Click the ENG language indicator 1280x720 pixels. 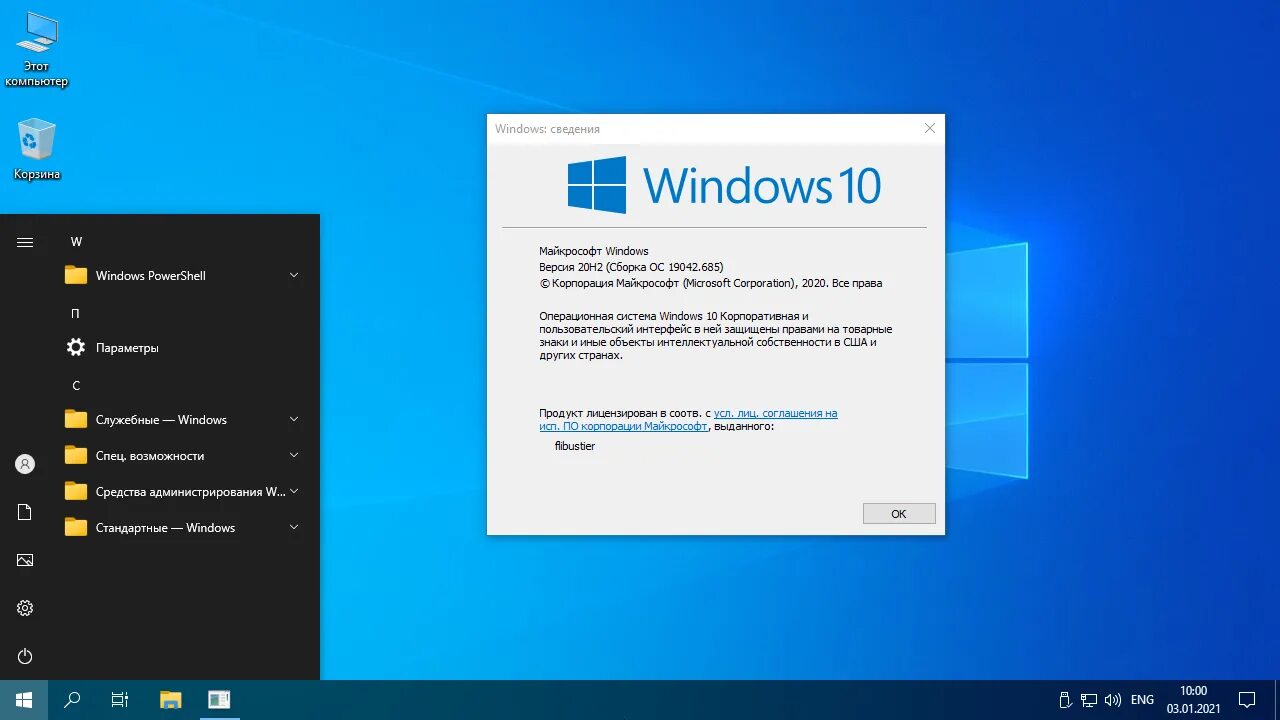pos(1142,700)
